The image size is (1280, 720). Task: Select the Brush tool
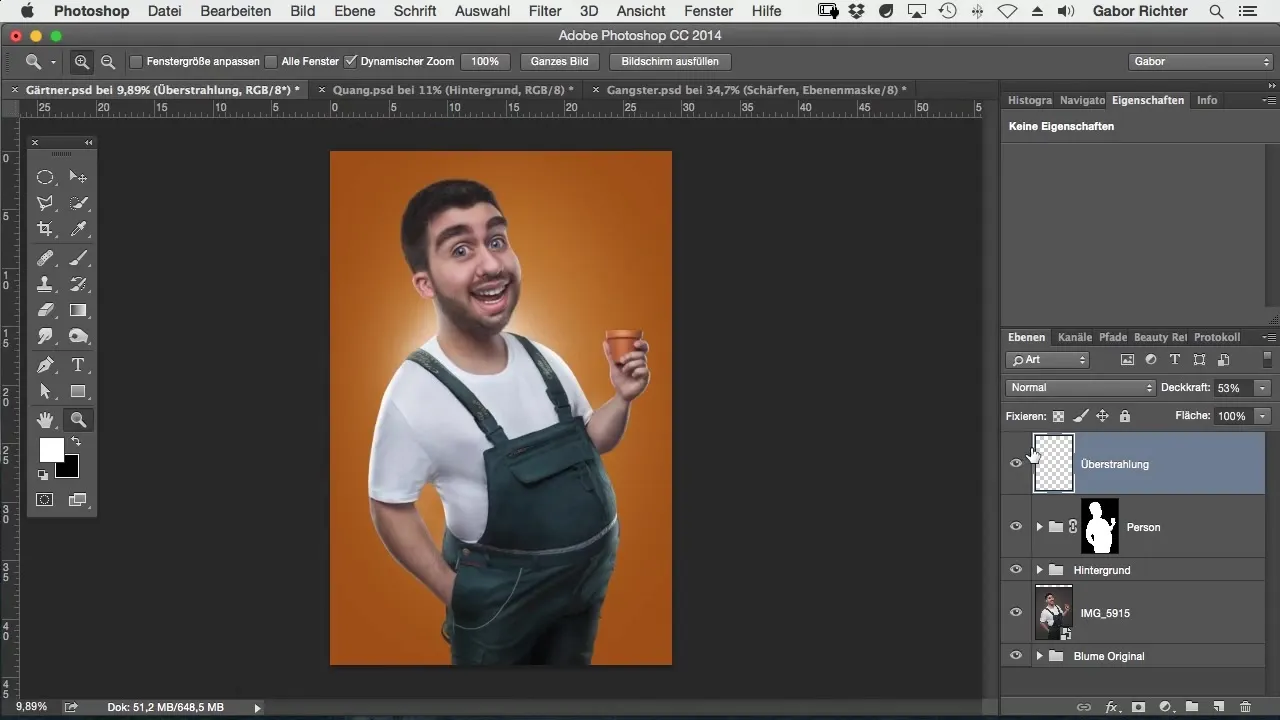pyautogui.click(x=78, y=258)
